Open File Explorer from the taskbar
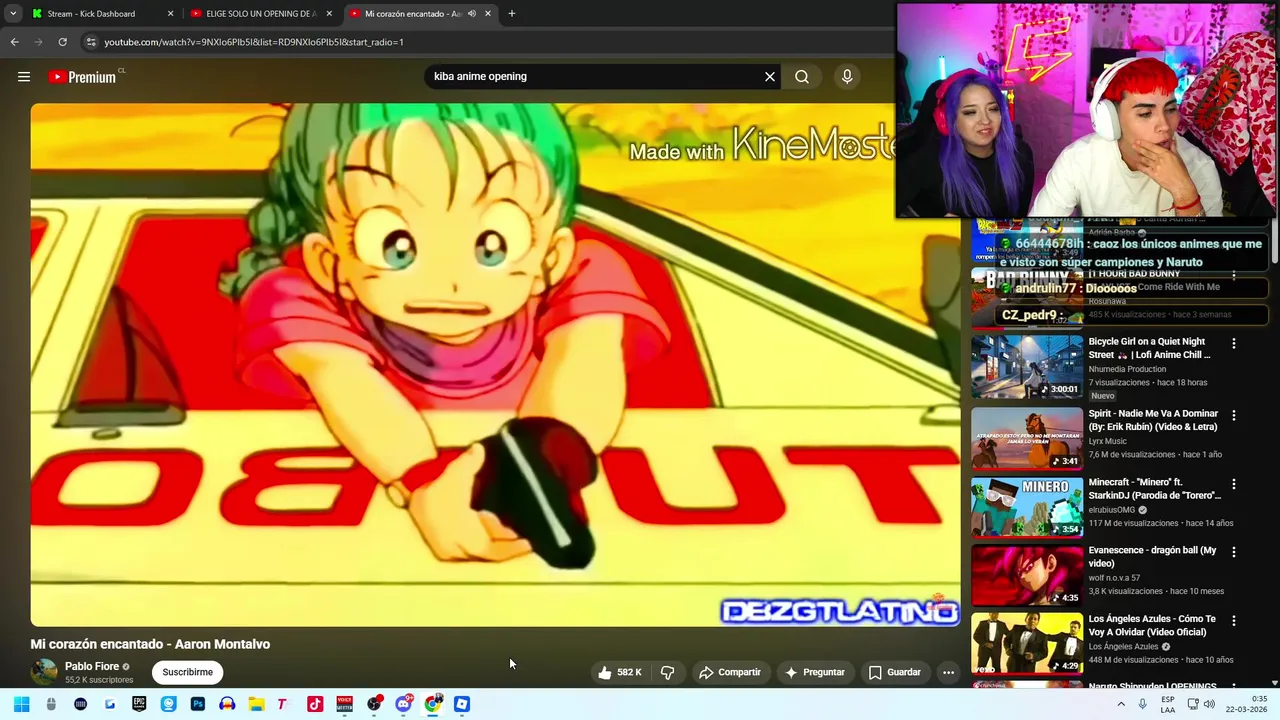 pos(256,704)
